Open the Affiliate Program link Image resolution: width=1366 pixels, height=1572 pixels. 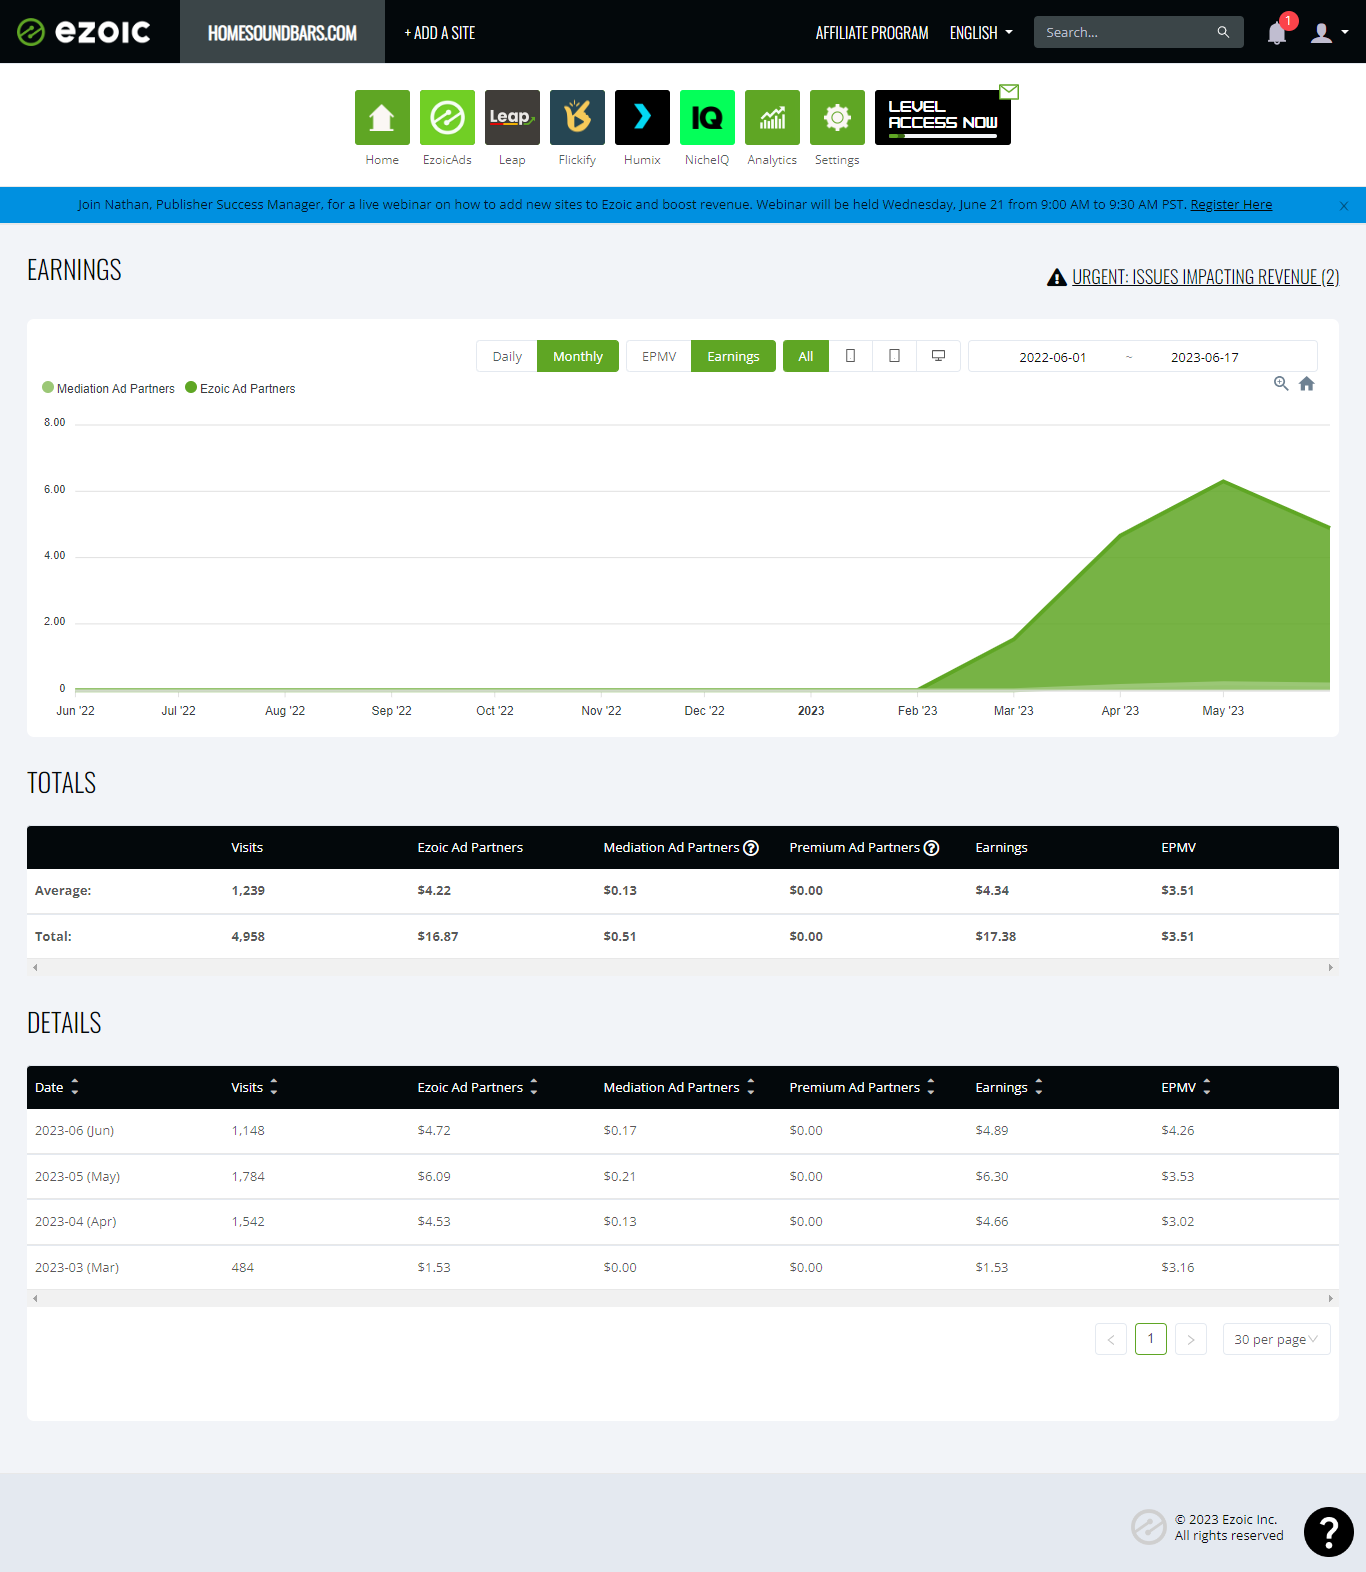pyautogui.click(x=872, y=33)
